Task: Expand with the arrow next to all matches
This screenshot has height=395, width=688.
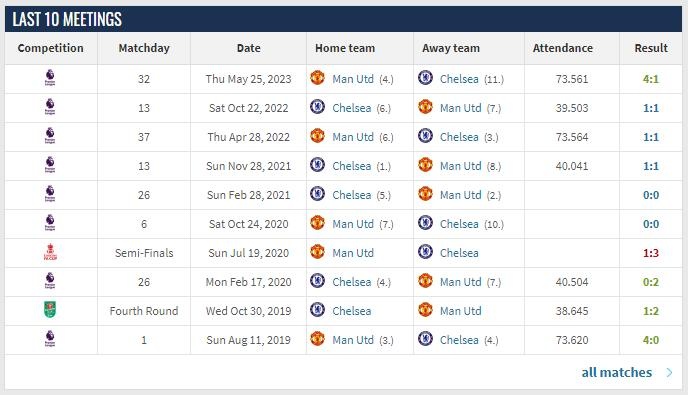Action: 669,373
